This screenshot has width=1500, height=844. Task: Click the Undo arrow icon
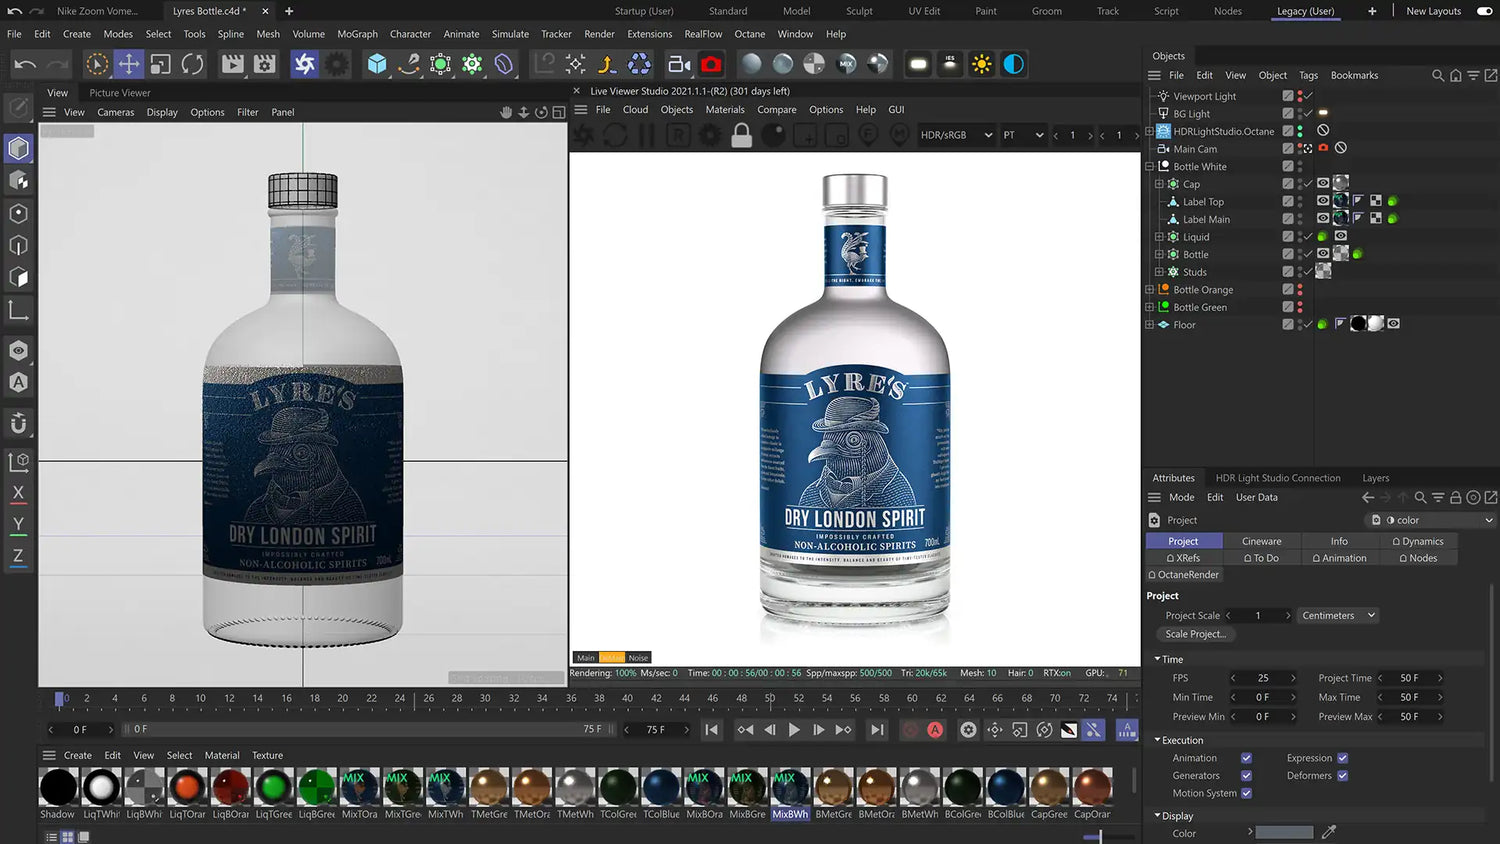25,64
